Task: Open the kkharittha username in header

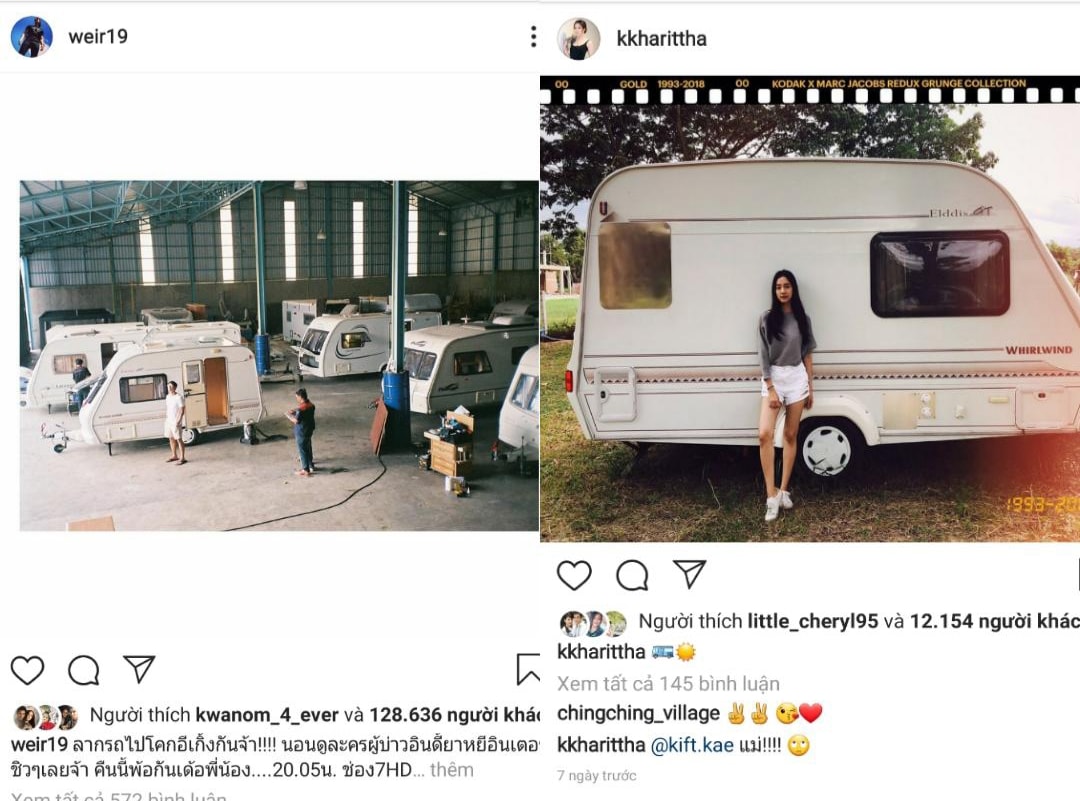Action: pyautogui.click(x=661, y=39)
